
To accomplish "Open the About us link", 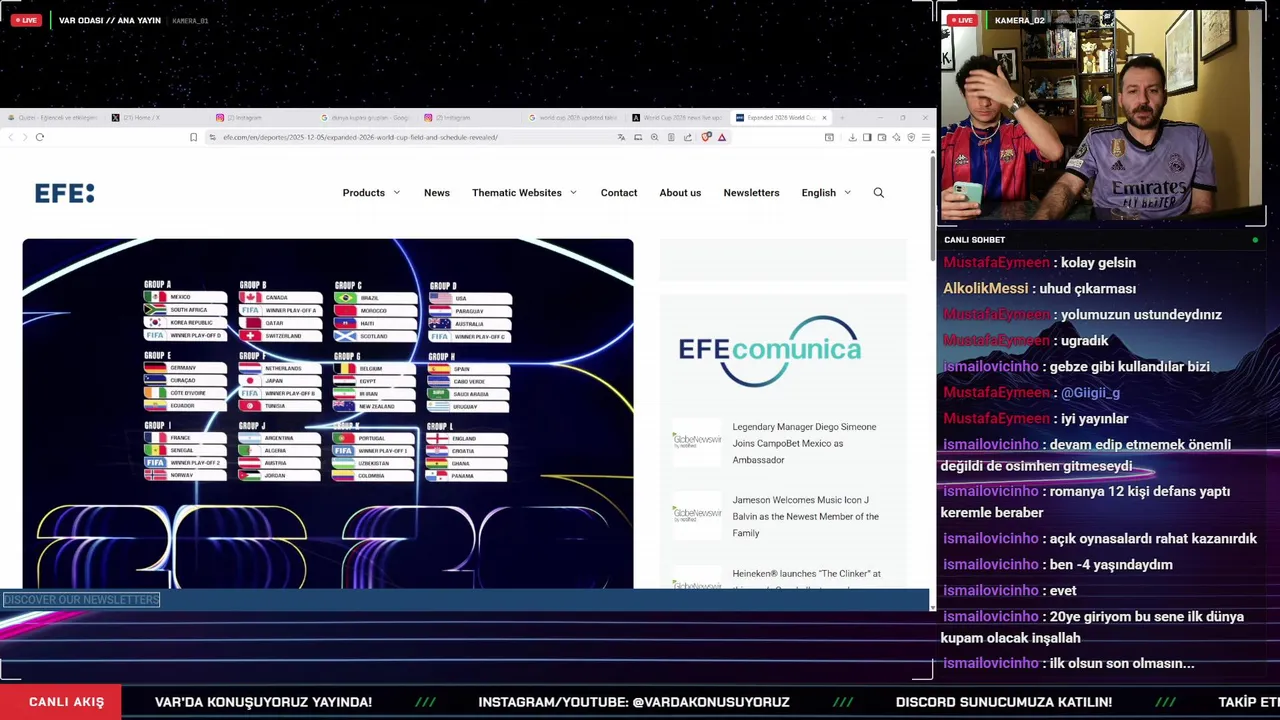I will point(680,193).
